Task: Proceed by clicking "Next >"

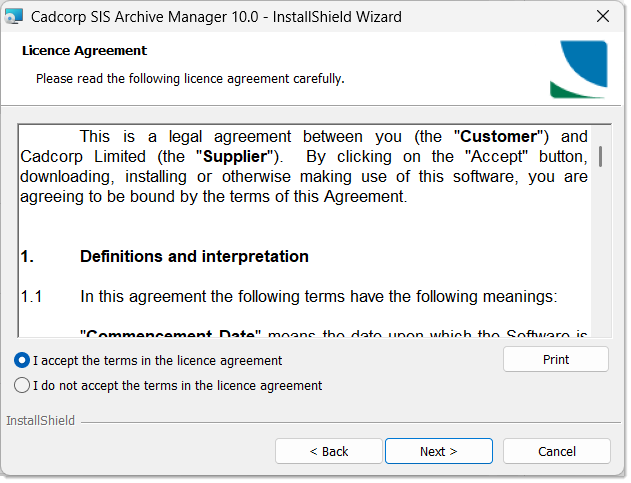Action: 438,452
